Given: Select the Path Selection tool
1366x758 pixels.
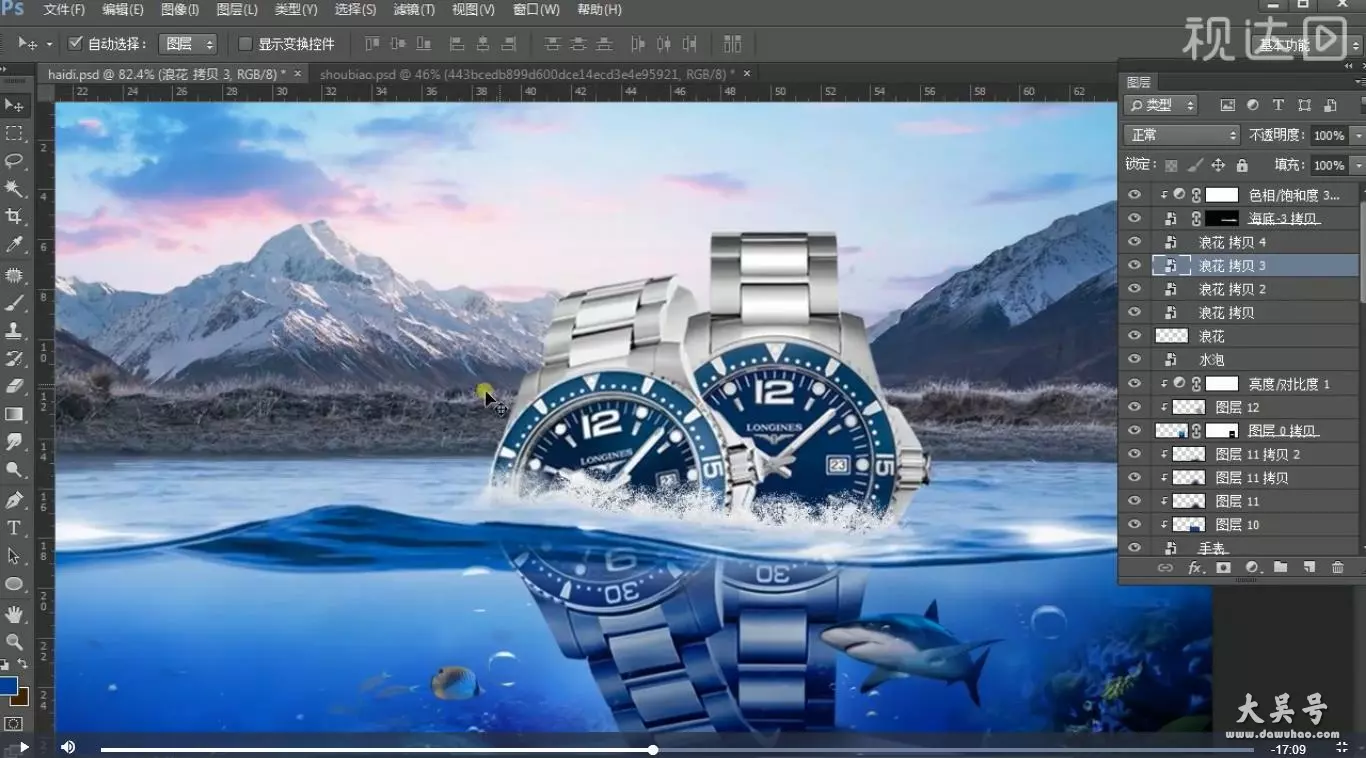Looking at the screenshot, I should coord(14,556).
